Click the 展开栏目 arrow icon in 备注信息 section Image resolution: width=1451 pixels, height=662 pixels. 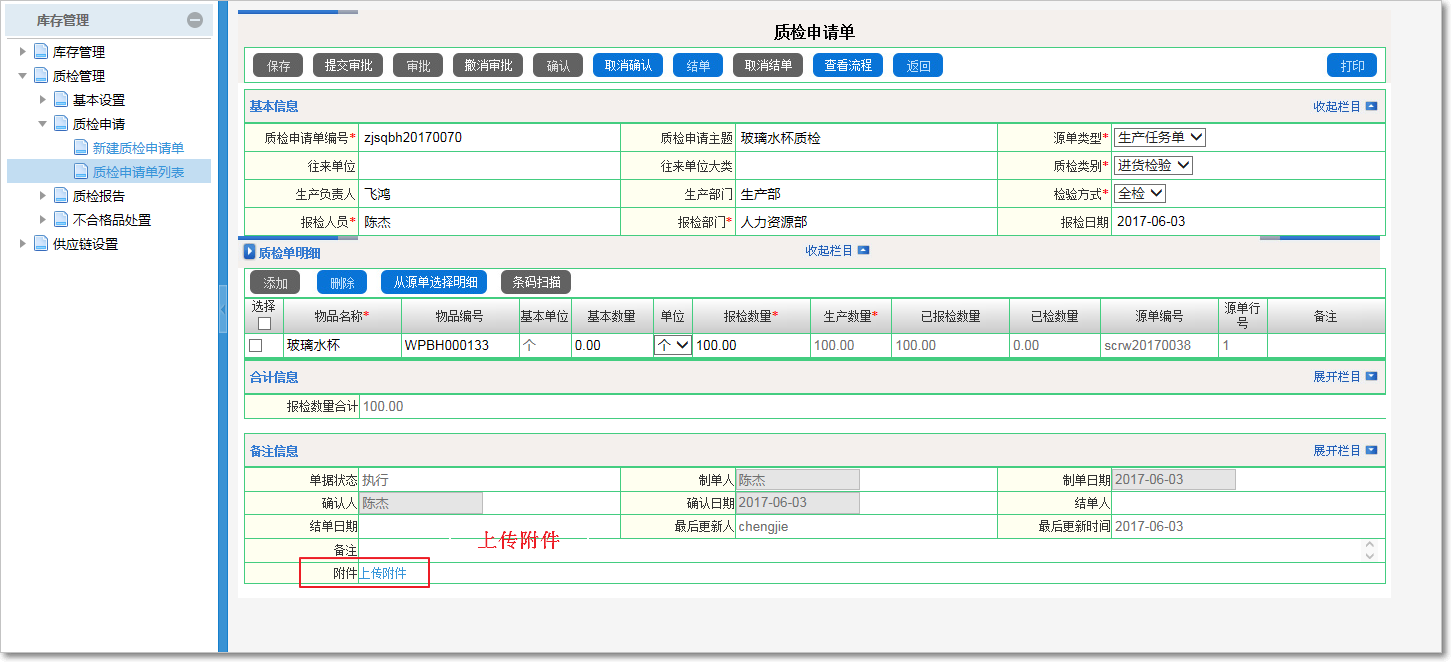(1372, 450)
